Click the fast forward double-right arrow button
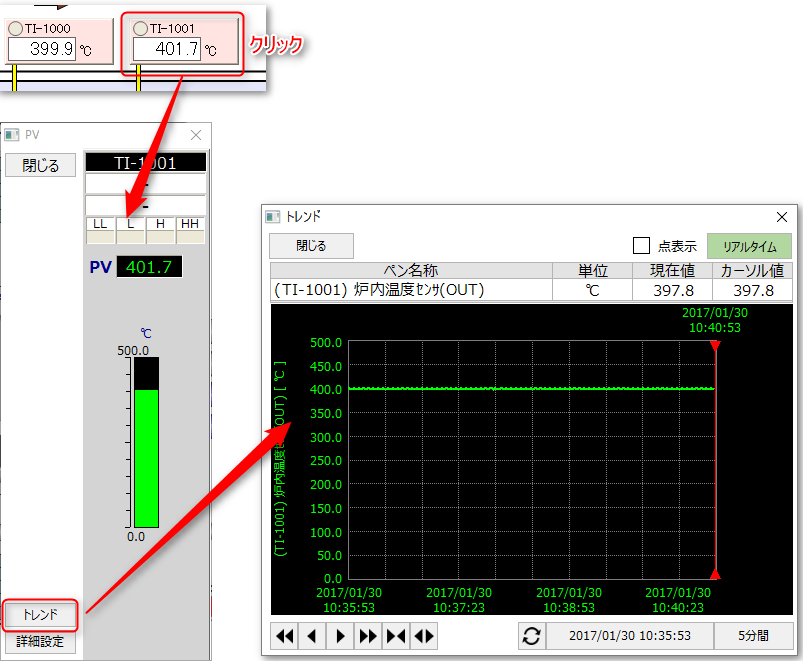 tap(368, 636)
